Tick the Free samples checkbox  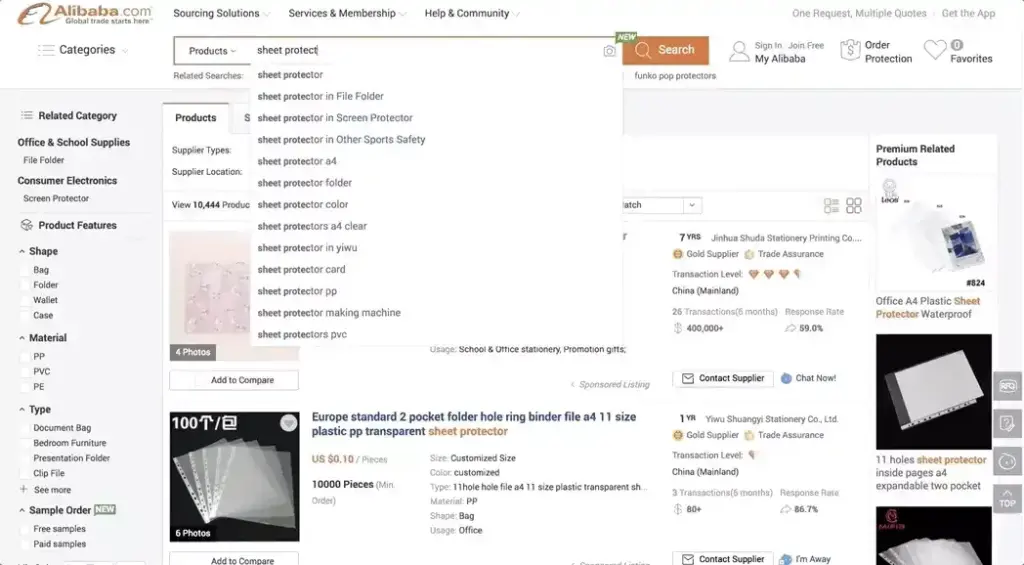[x=26, y=528]
